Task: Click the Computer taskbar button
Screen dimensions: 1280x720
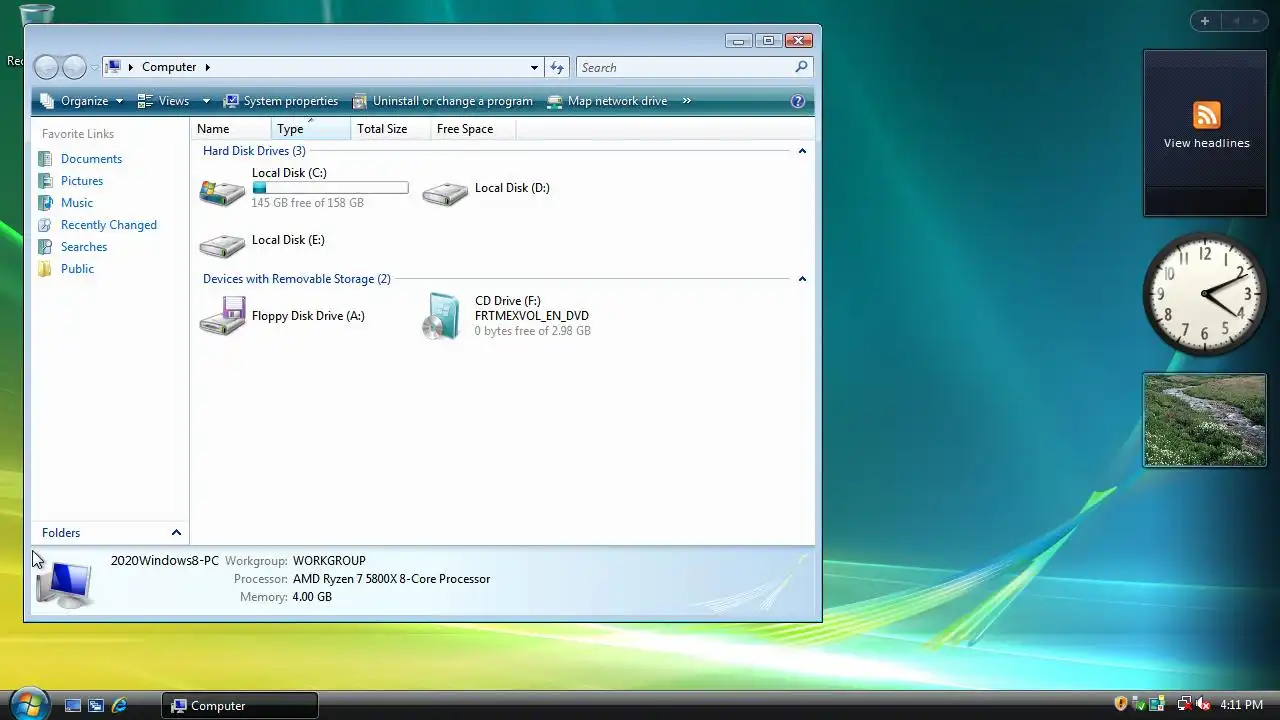Action: pos(240,705)
